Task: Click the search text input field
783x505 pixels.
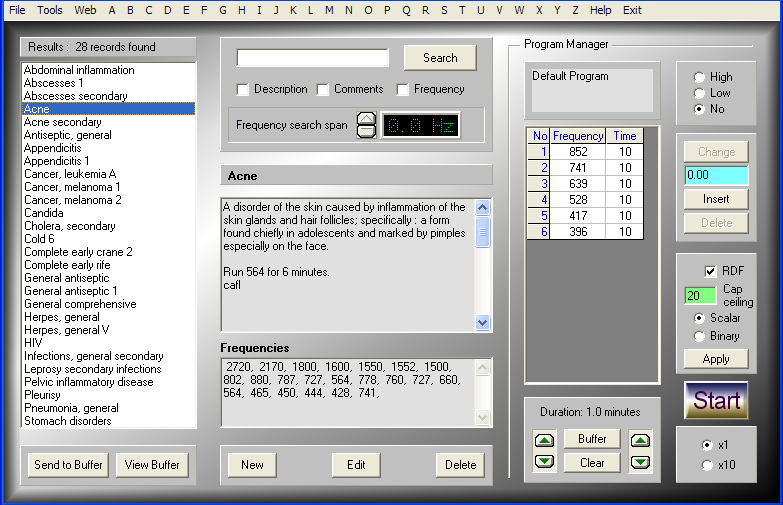Action: pyautogui.click(x=313, y=58)
